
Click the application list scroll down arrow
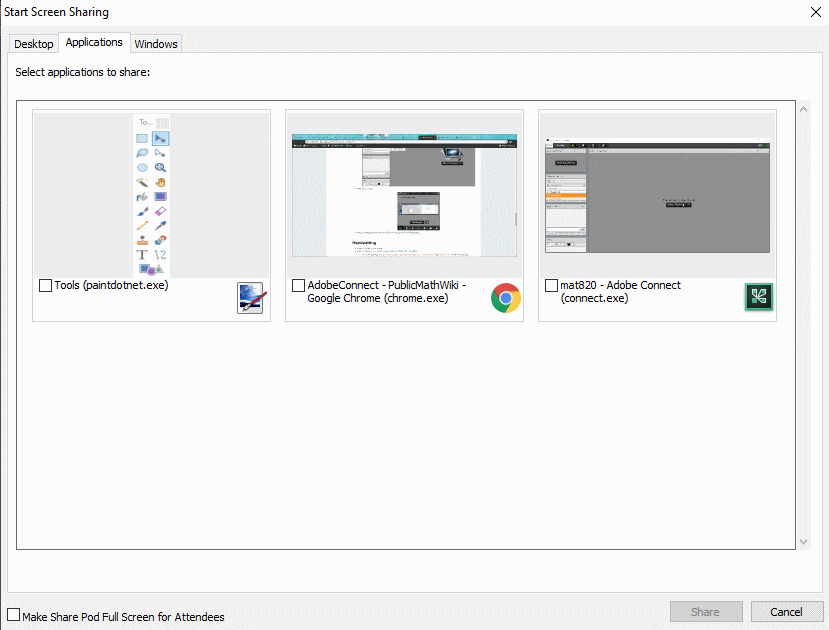tap(804, 542)
